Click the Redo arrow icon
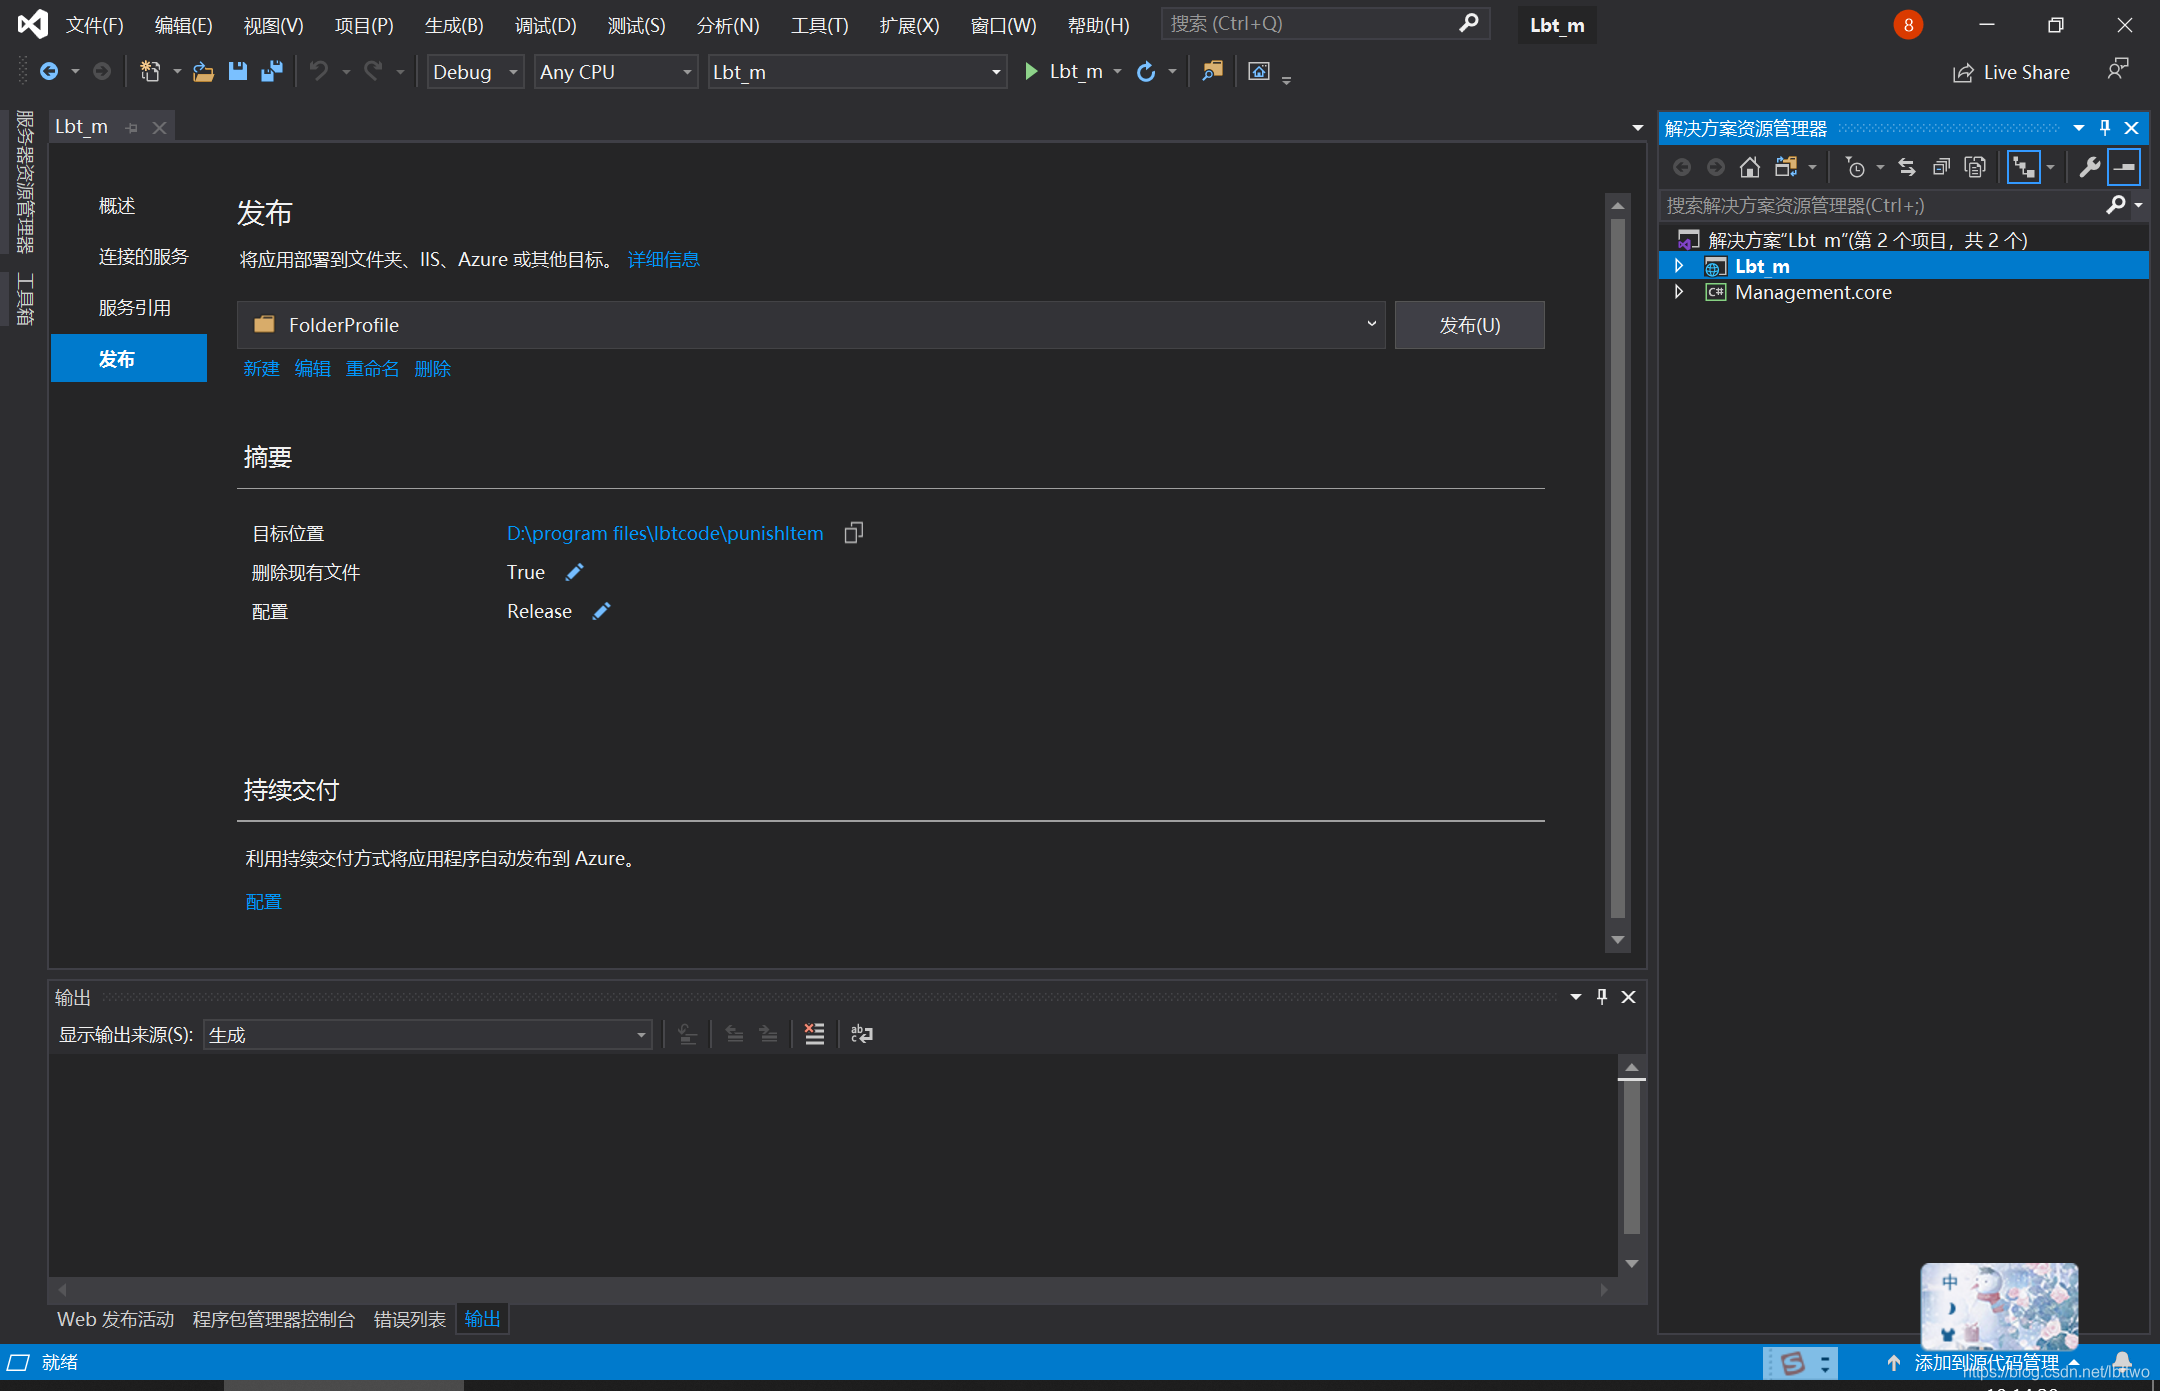Image resolution: width=2160 pixels, height=1391 pixels. pos(373,72)
